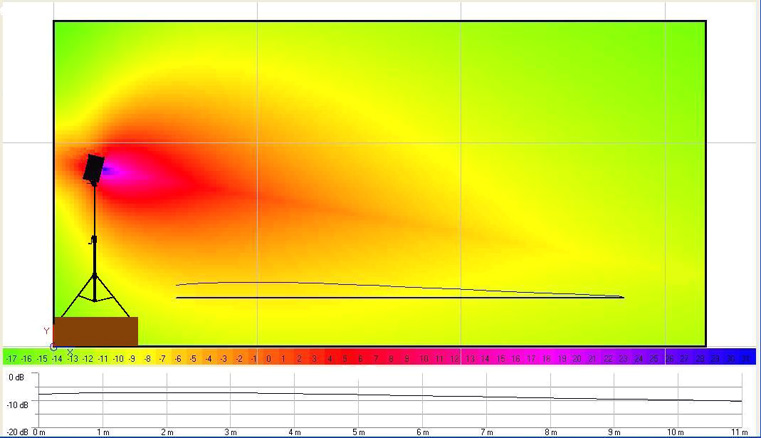Click the 0 dB label on the level graph
The height and width of the screenshot is (438, 761).
click(17, 378)
